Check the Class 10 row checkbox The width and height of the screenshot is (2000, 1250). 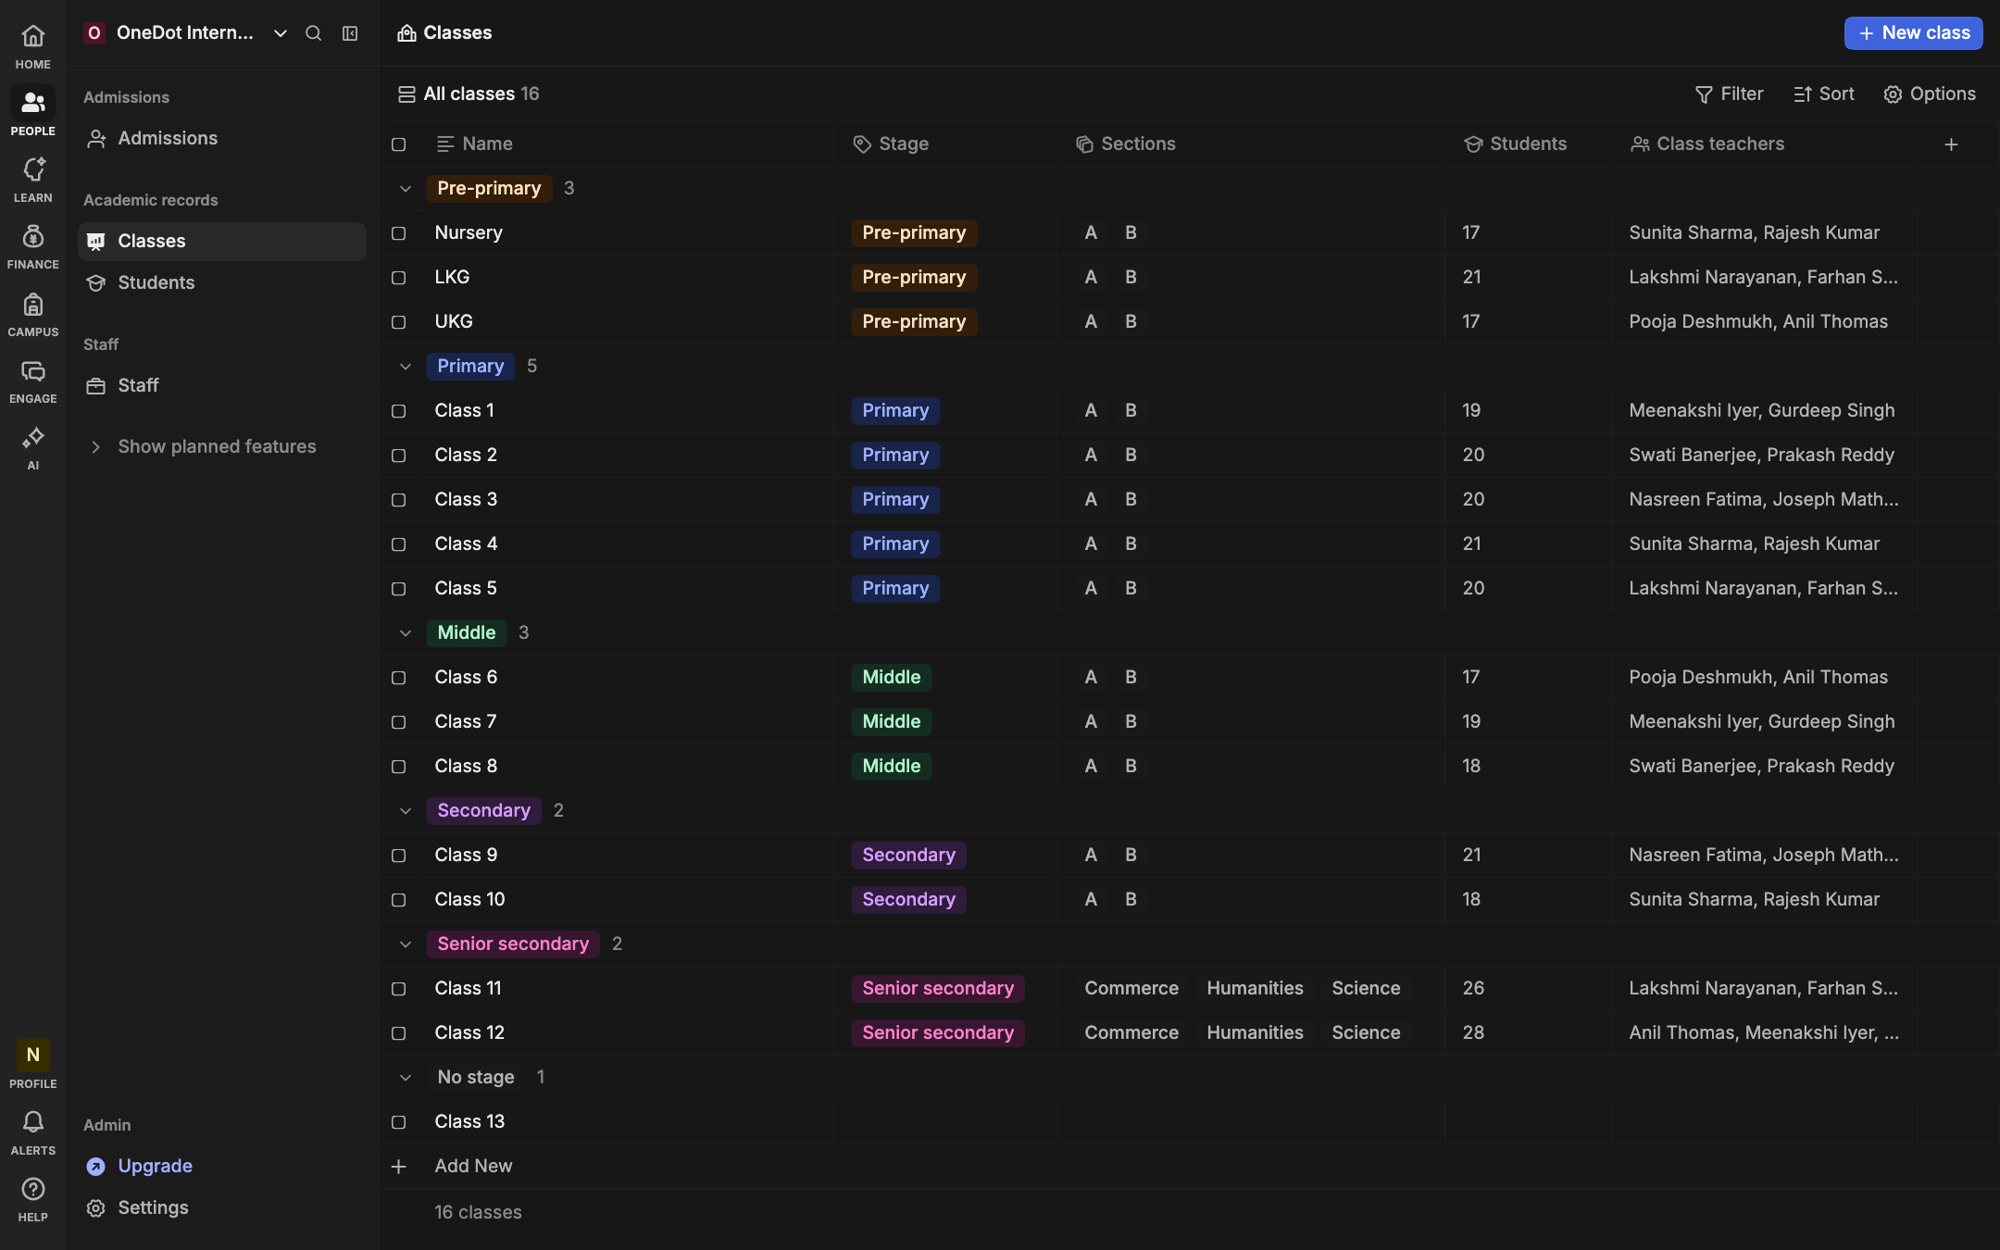pos(398,900)
